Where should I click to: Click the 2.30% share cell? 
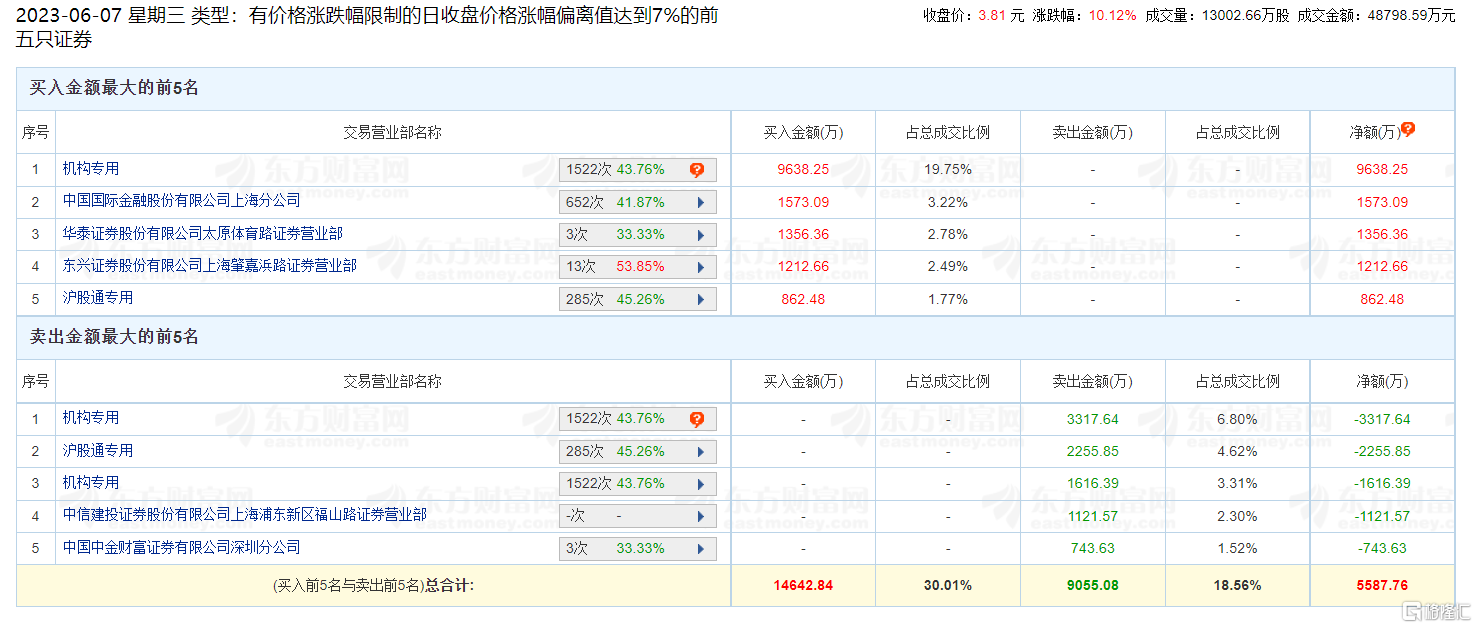pos(1237,516)
